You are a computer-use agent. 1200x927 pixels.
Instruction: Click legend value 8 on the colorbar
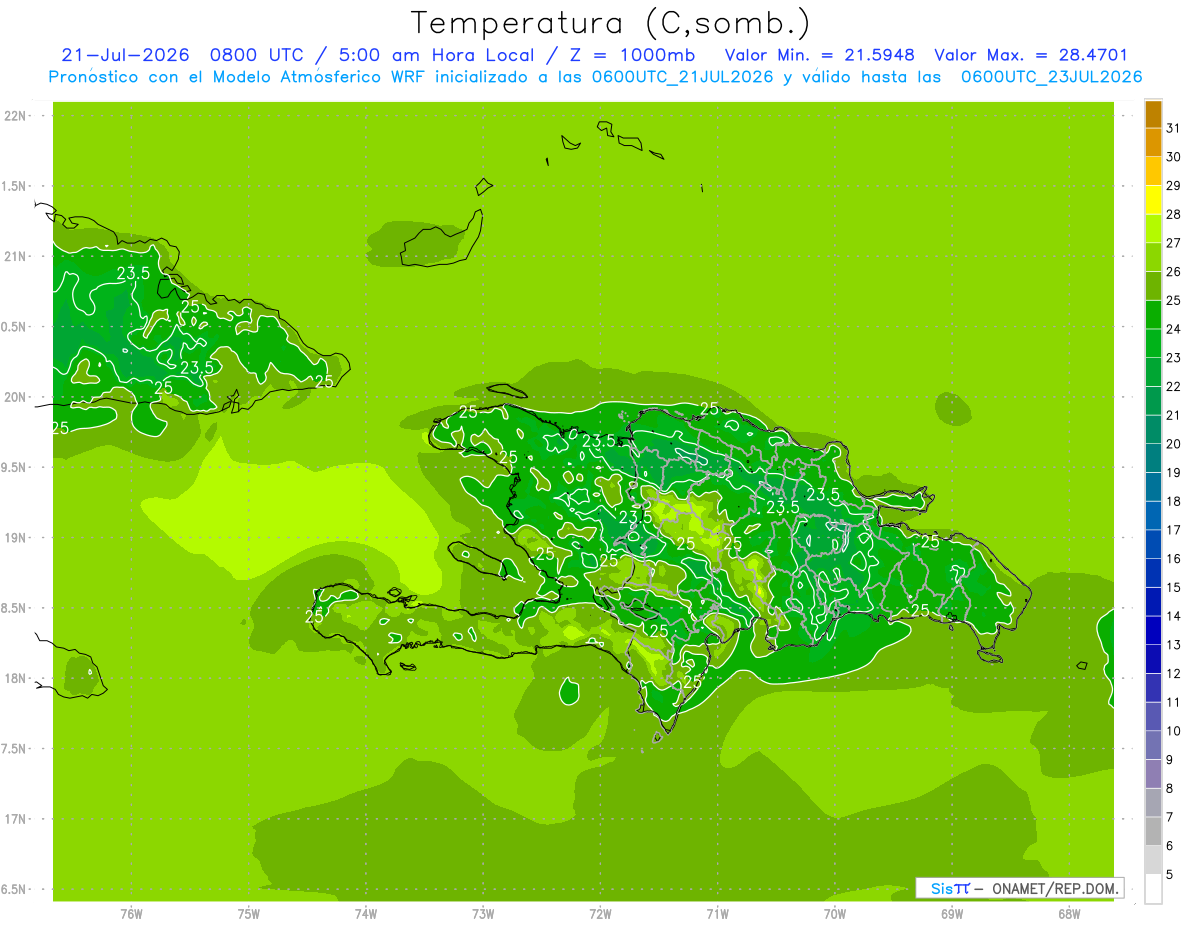click(1170, 788)
